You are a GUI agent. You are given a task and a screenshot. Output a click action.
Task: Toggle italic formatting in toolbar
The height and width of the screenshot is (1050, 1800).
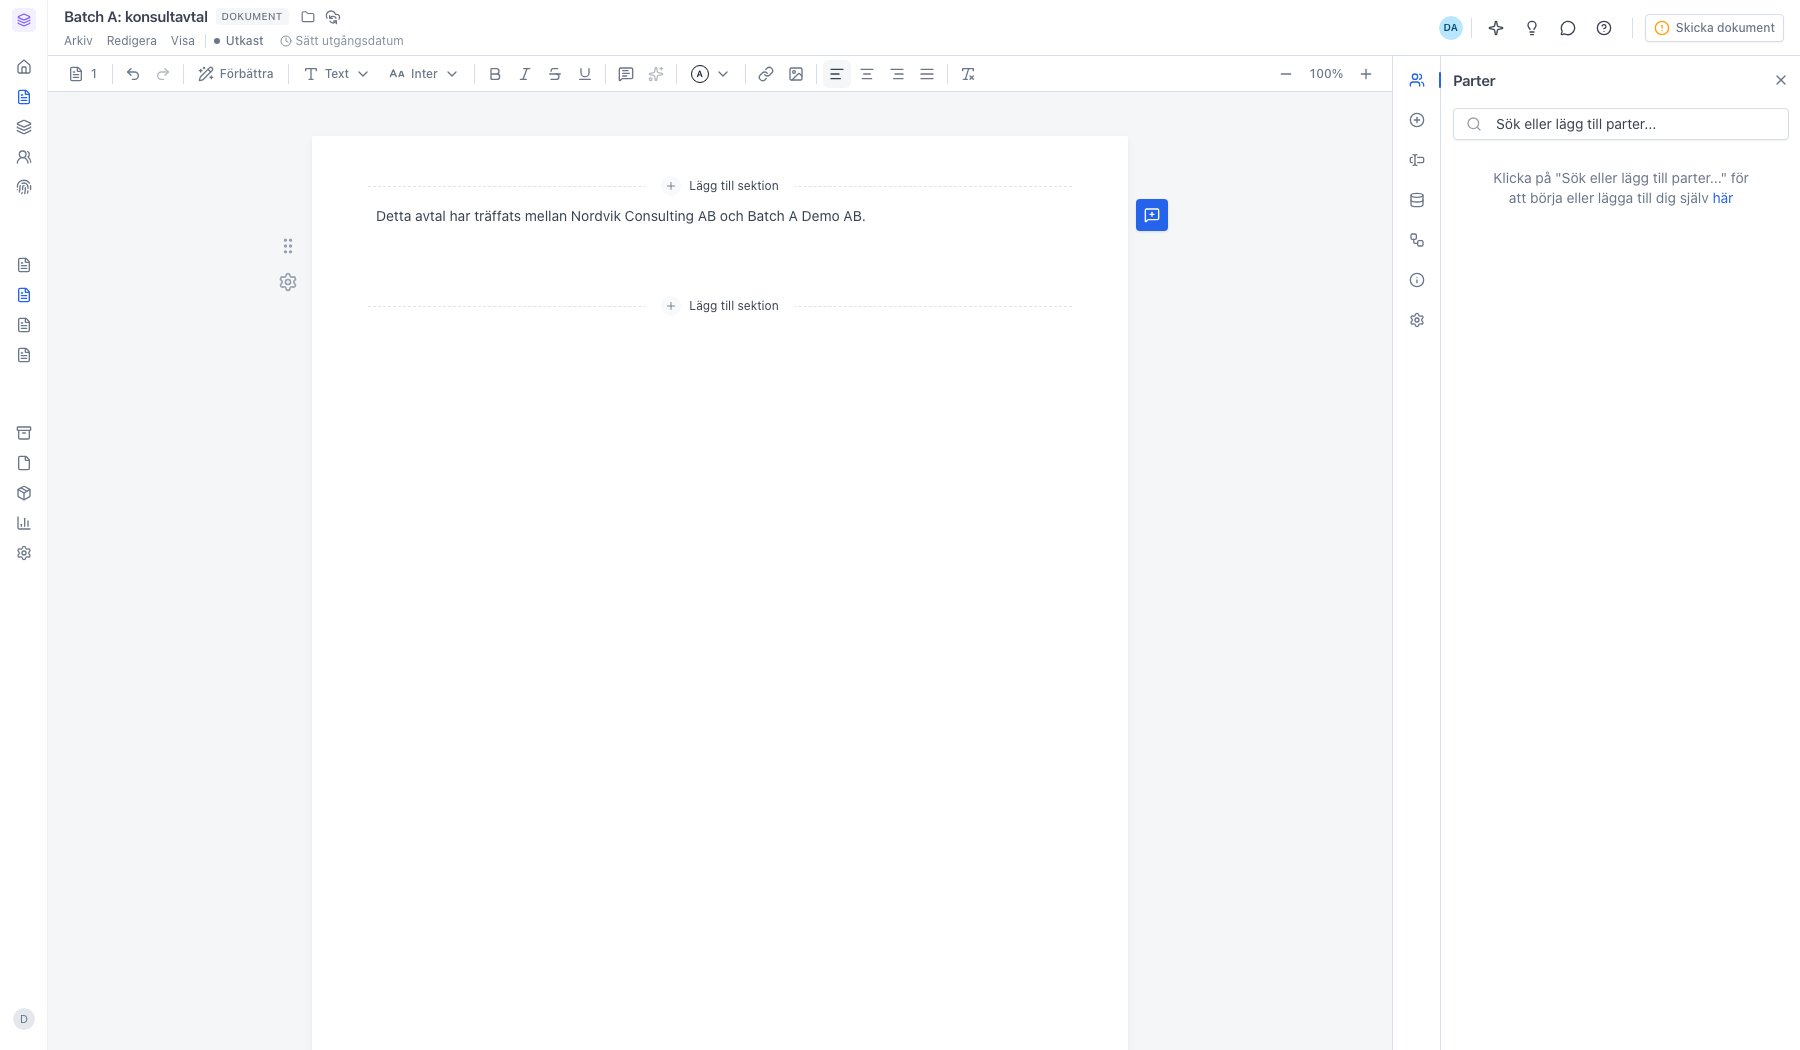point(525,74)
